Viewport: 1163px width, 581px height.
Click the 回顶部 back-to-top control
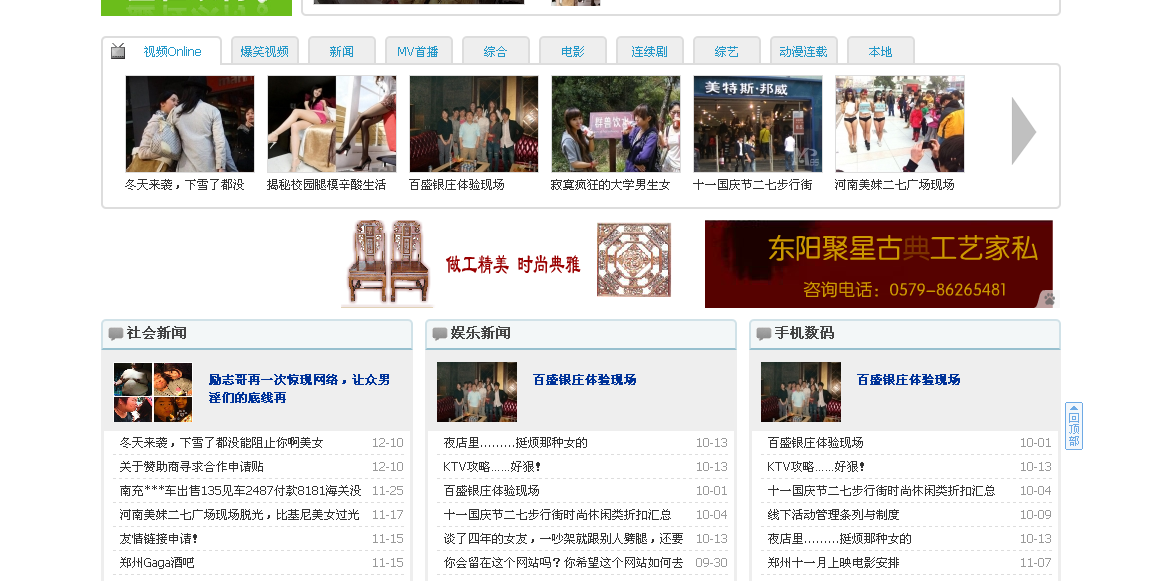click(1073, 425)
